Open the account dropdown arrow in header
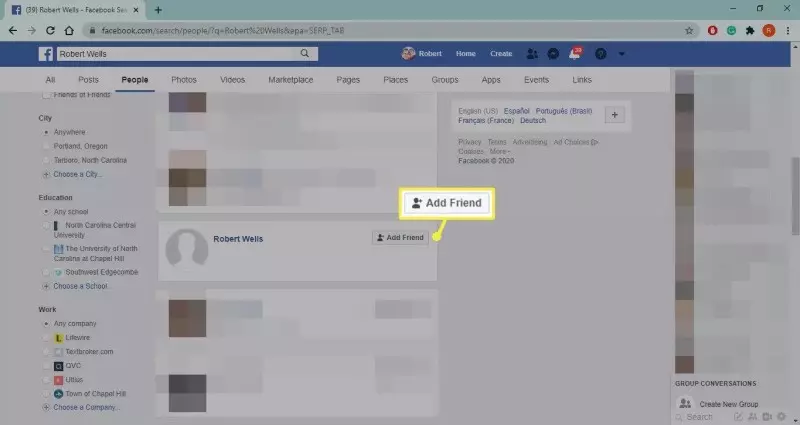 tap(621, 54)
